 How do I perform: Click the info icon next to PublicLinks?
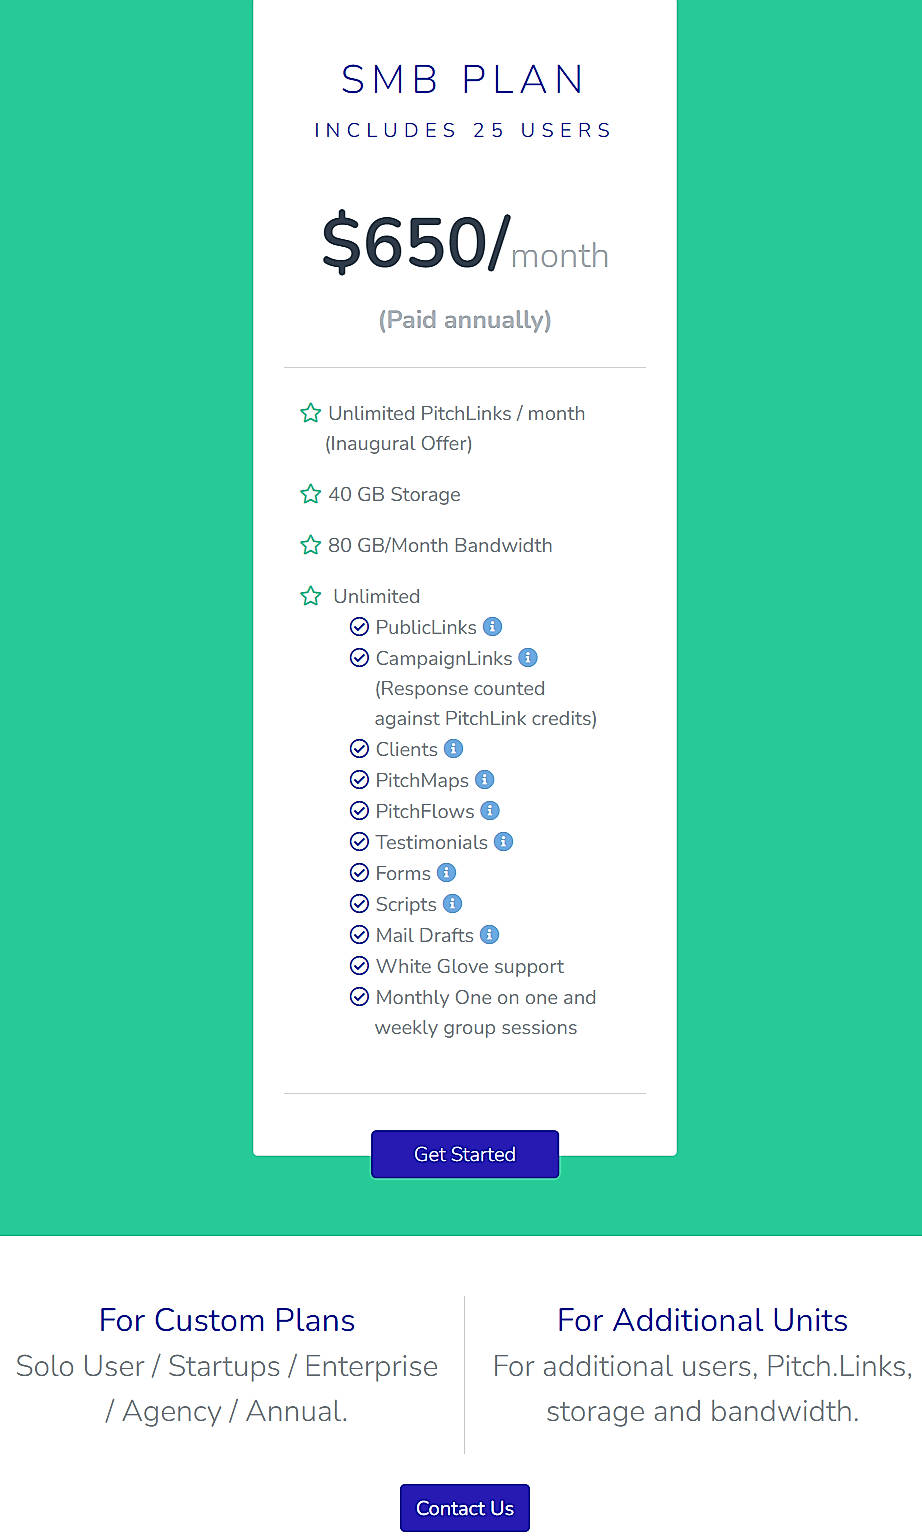click(x=492, y=627)
